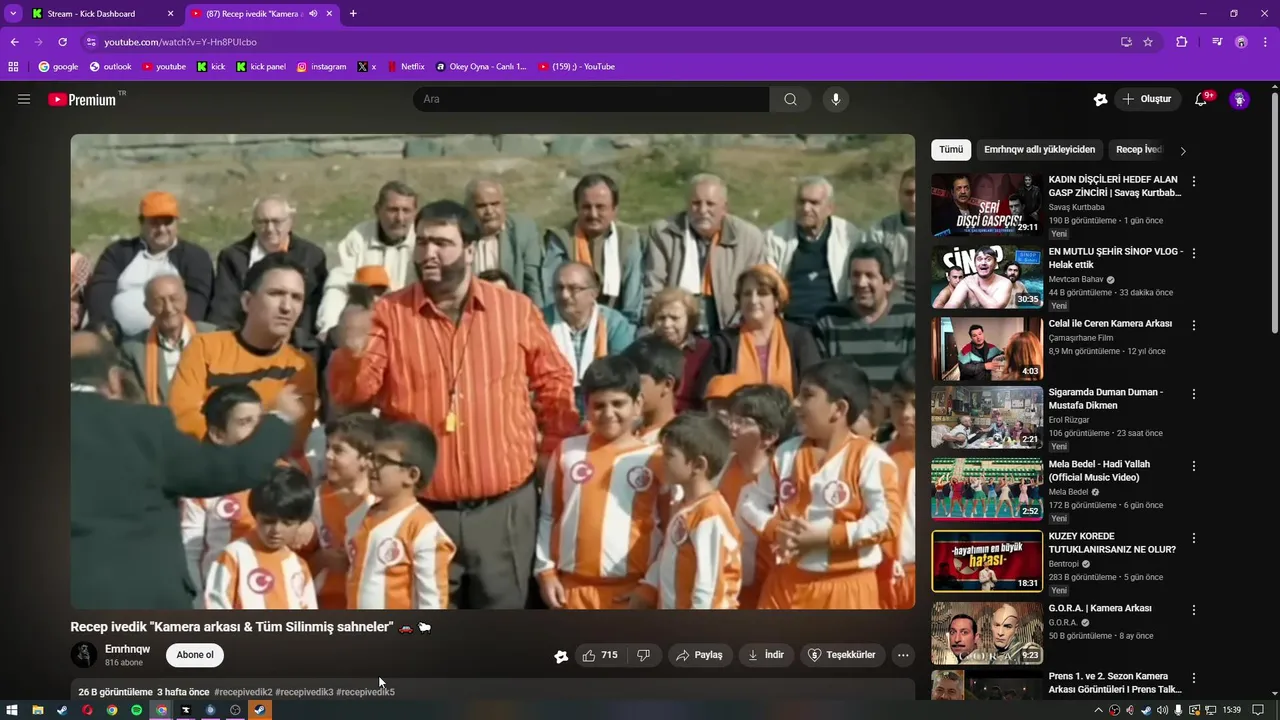Viewport: 1280px width, 720px height.
Task: Close the Kick Dashboard tab
Action: 171,14
